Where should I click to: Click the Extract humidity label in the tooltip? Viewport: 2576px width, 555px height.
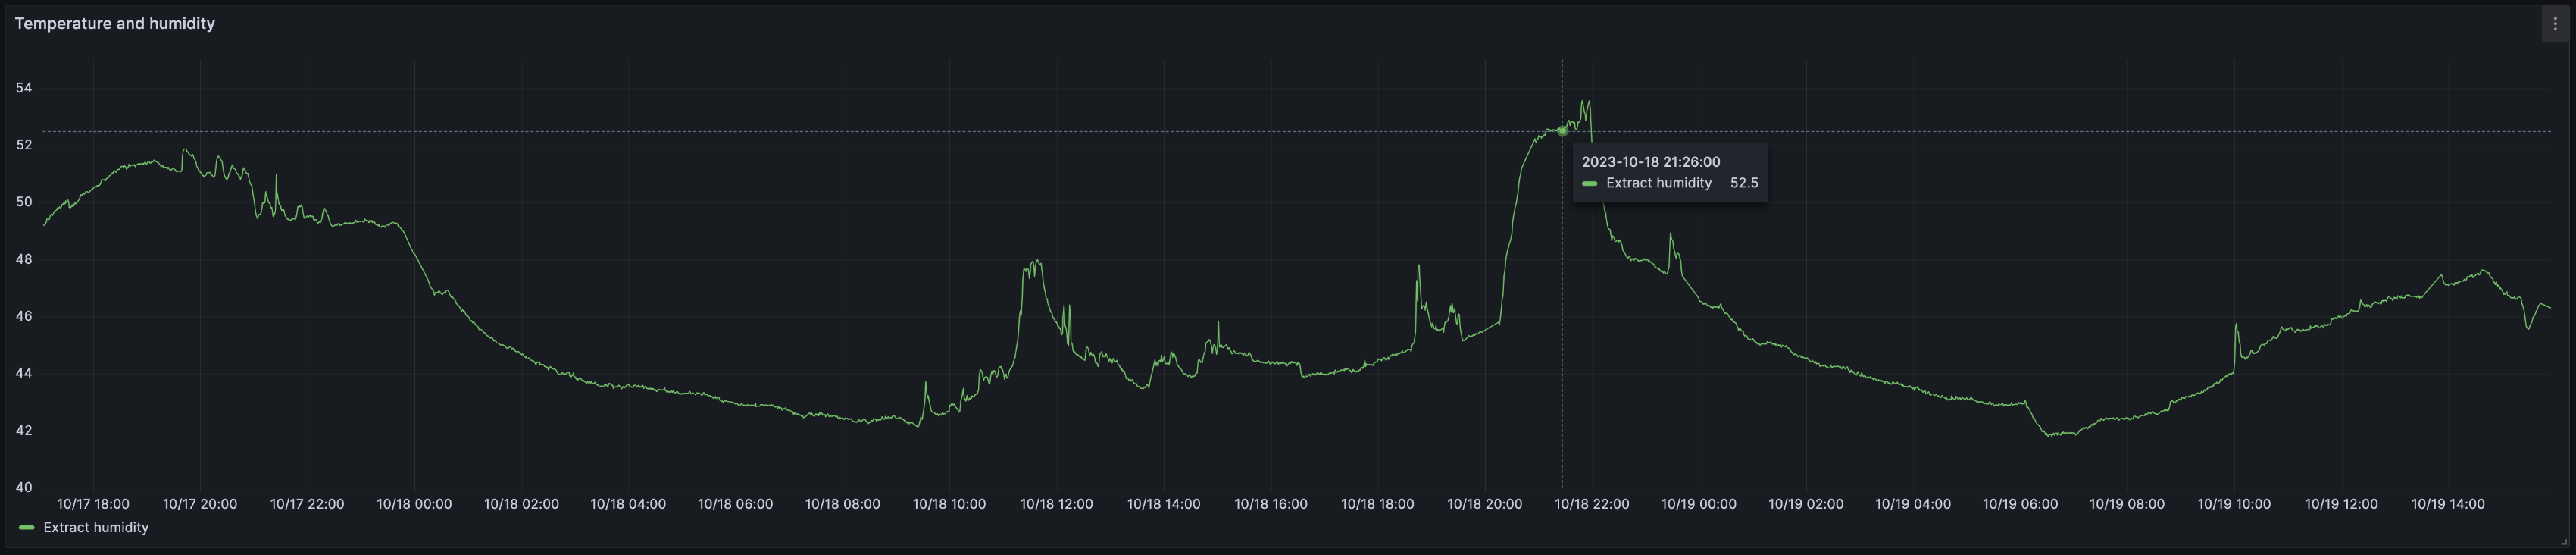click(1659, 183)
